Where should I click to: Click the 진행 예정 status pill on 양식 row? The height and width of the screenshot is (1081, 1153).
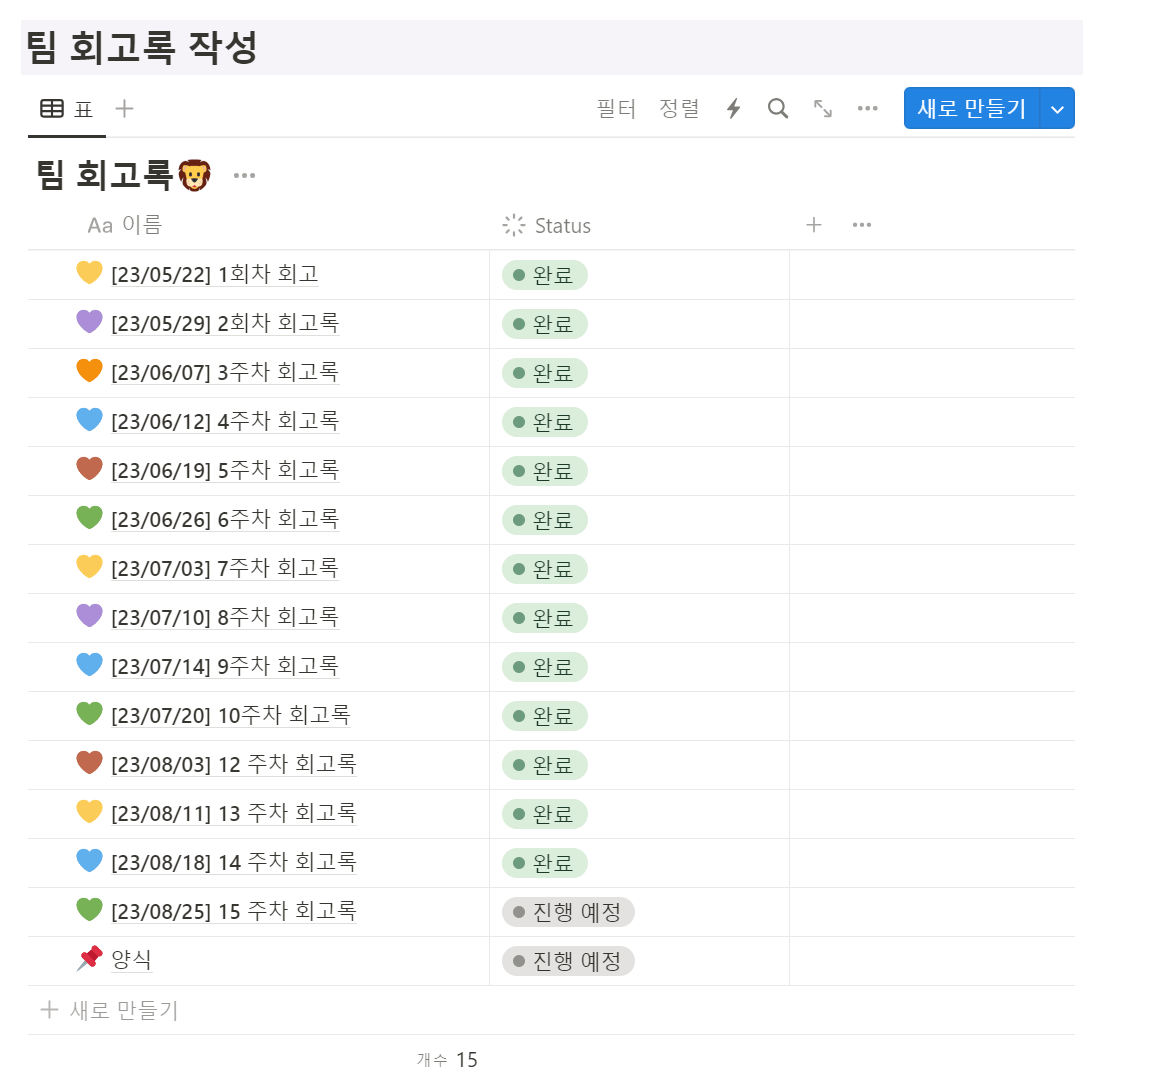(x=567, y=961)
